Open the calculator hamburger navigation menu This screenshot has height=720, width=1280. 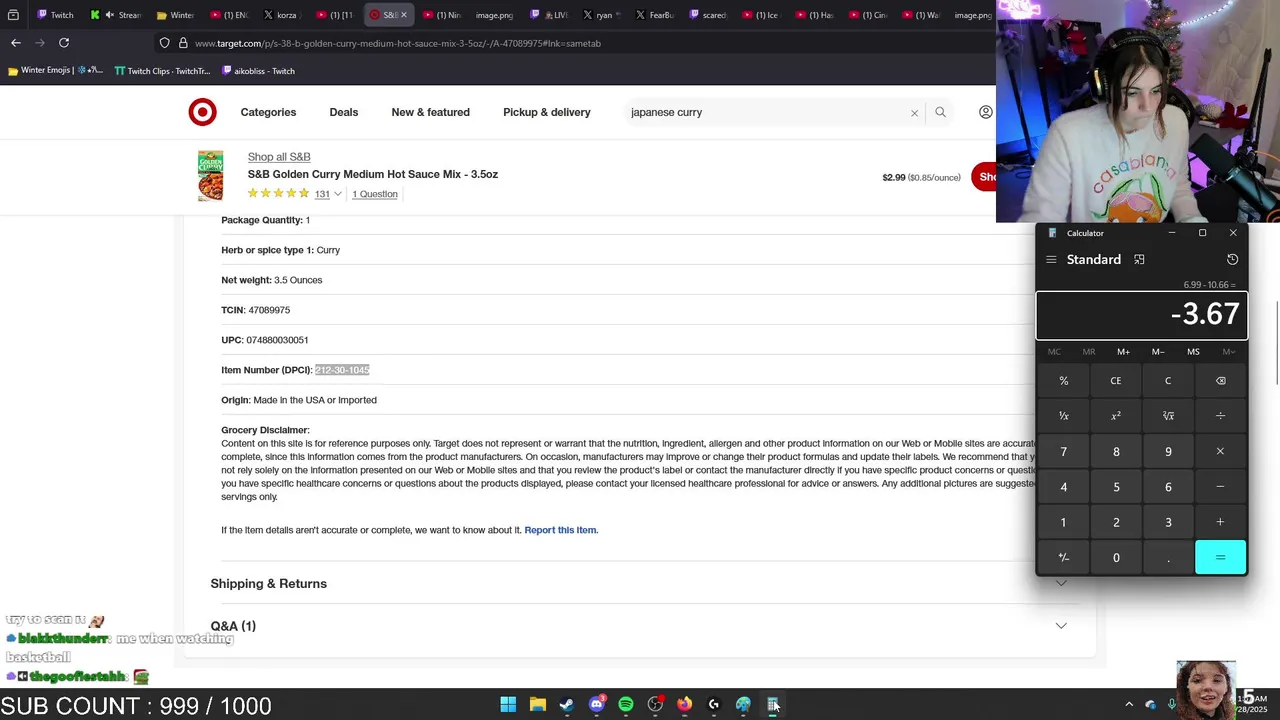pos(1051,259)
